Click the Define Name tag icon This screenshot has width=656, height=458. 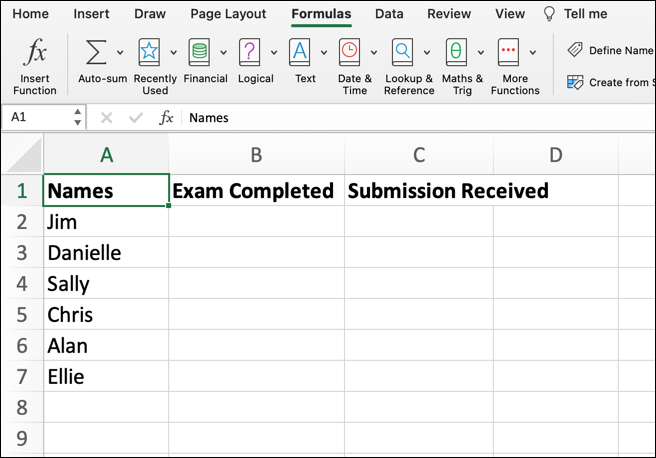pos(575,50)
